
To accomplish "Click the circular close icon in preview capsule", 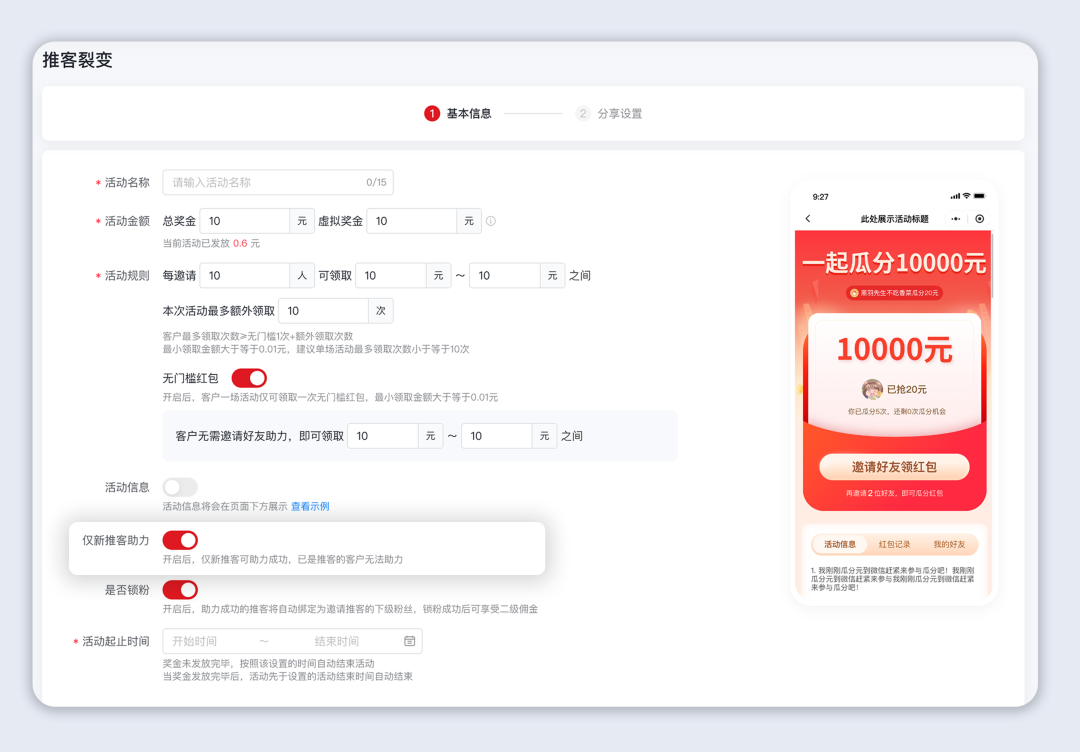I will click(979, 218).
